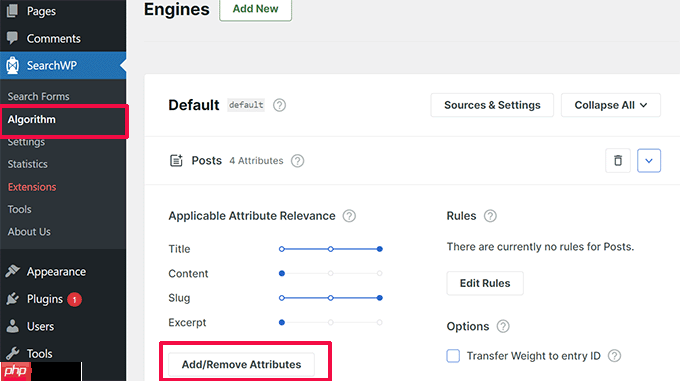Delete the Posts source with trash icon

click(x=618, y=161)
